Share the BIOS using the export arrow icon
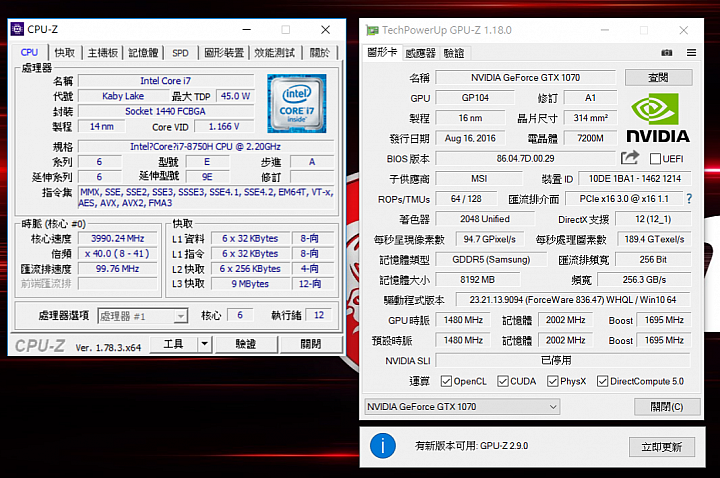The width and height of the screenshot is (720, 478). tap(630, 158)
